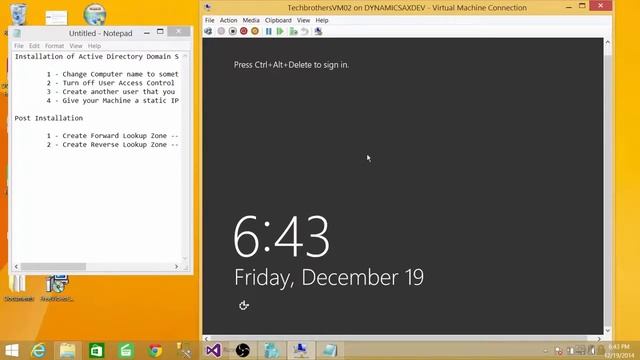
Task: Turn off the virtual machine toolbar icon
Action: pos(233,31)
